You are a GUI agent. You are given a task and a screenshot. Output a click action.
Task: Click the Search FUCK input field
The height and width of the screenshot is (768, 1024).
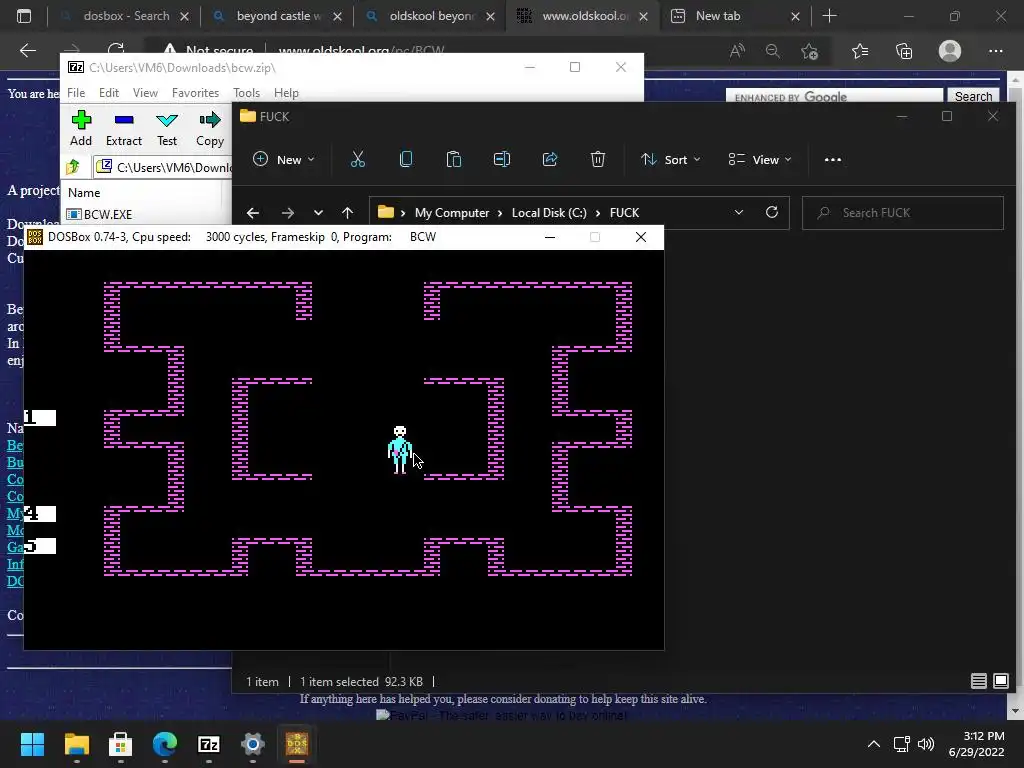[x=903, y=213]
